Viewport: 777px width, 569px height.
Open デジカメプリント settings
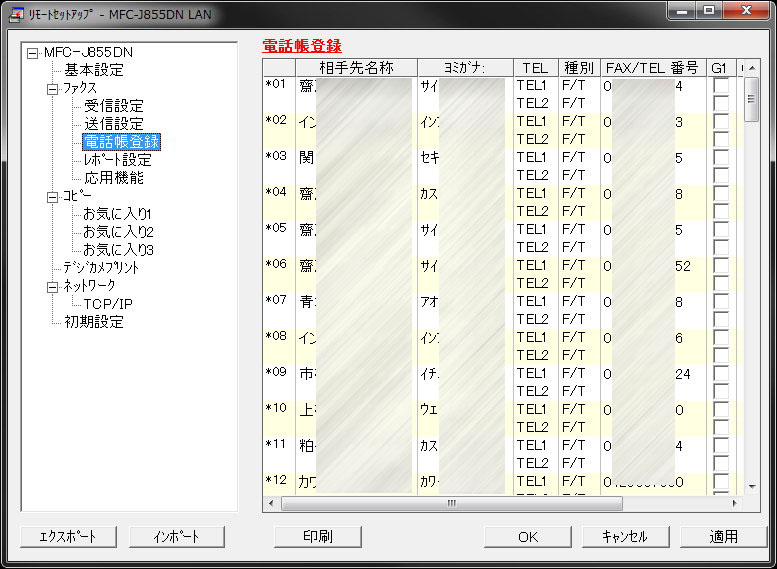101,268
